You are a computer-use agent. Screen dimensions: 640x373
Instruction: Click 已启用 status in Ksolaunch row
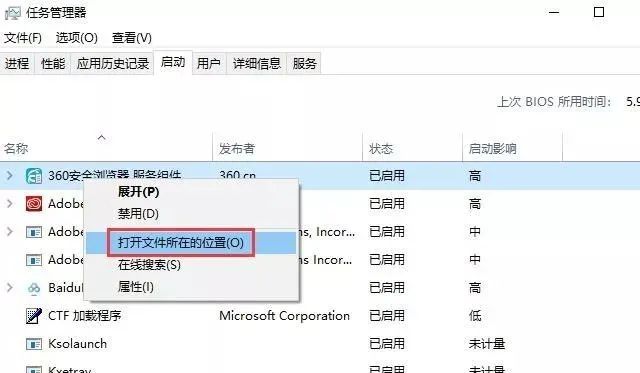click(387, 344)
